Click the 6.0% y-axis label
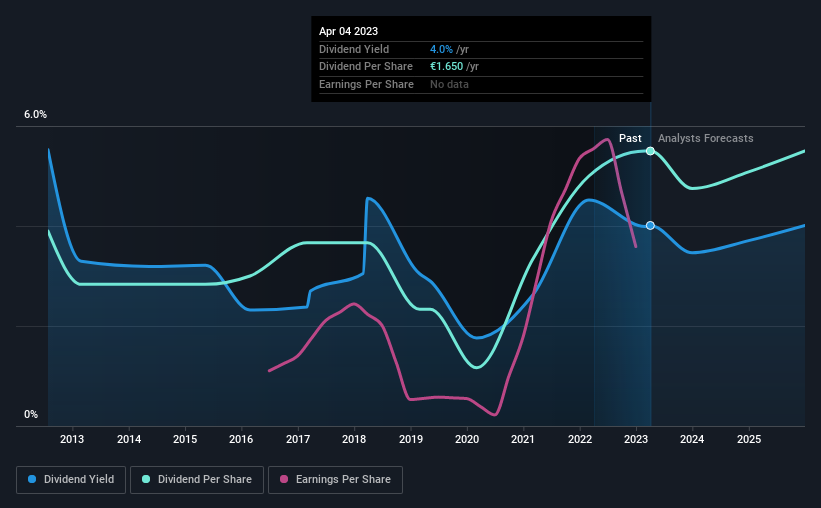The image size is (821, 508). [x=35, y=114]
